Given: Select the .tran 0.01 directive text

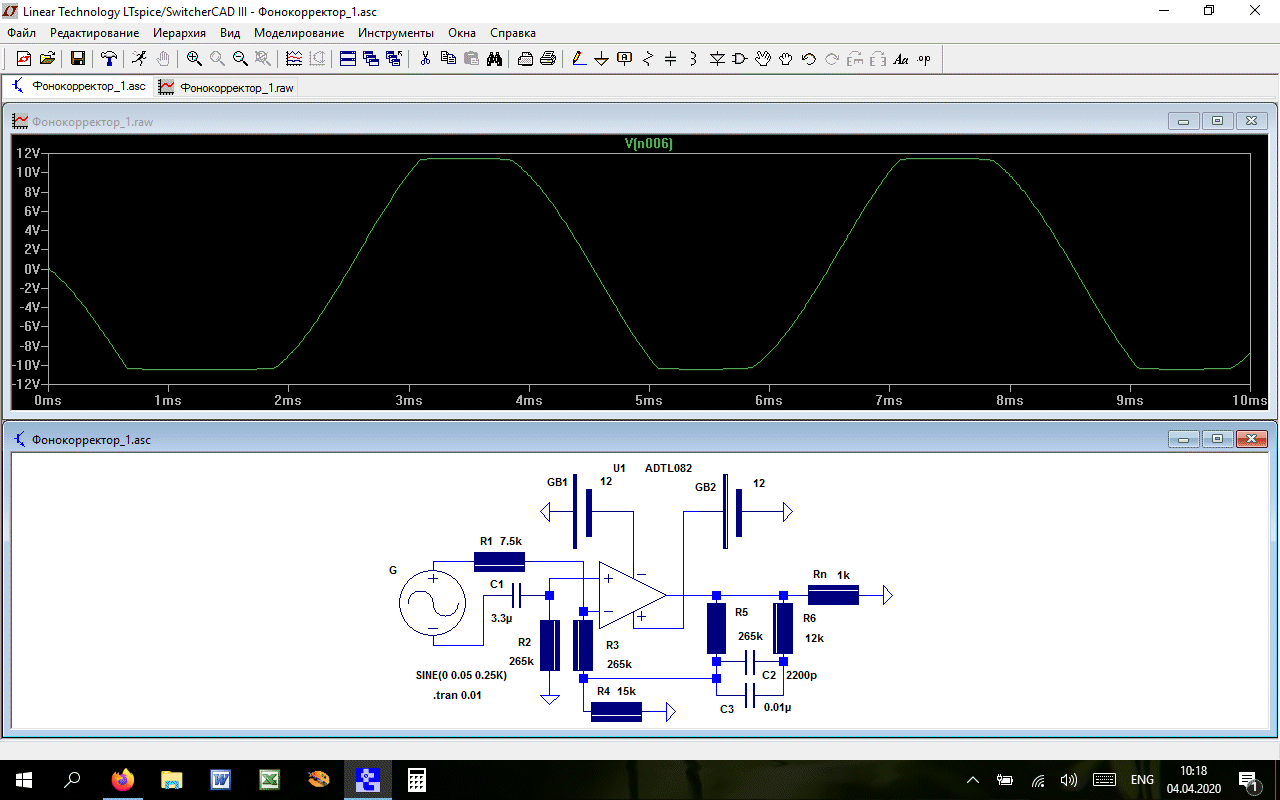Looking at the screenshot, I should [x=457, y=695].
